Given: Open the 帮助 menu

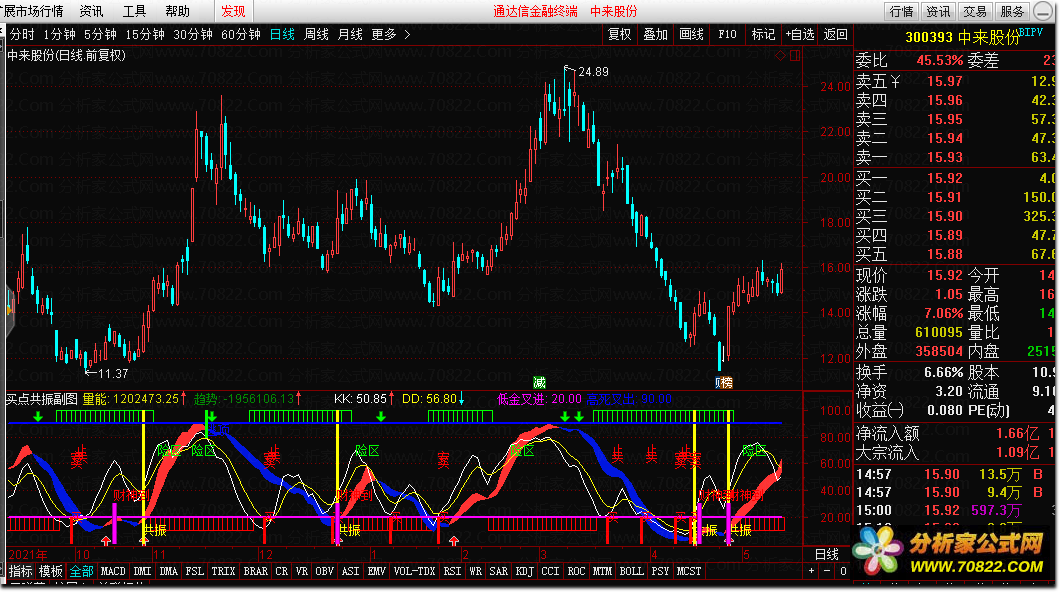Looking at the screenshot, I should [177, 11].
